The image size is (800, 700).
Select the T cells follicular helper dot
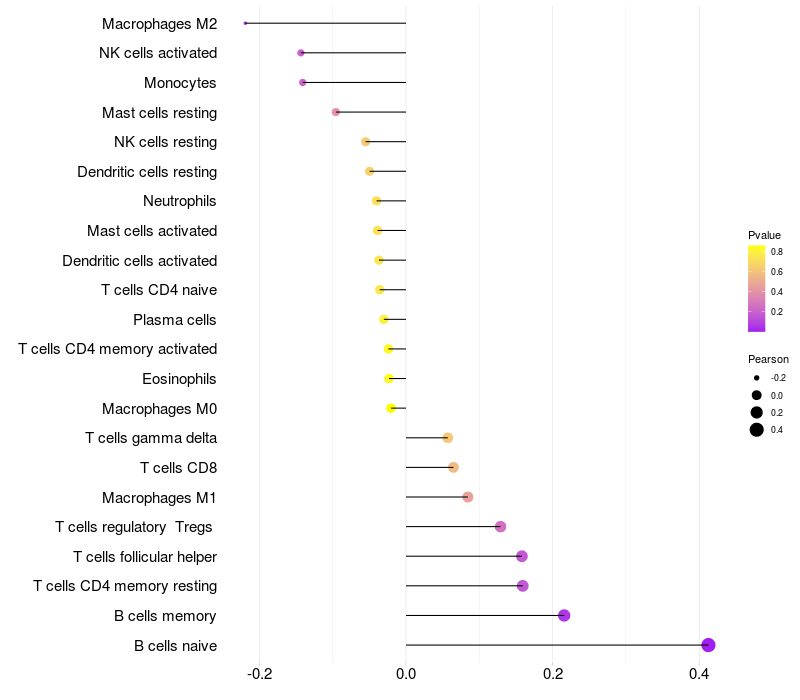(x=521, y=556)
